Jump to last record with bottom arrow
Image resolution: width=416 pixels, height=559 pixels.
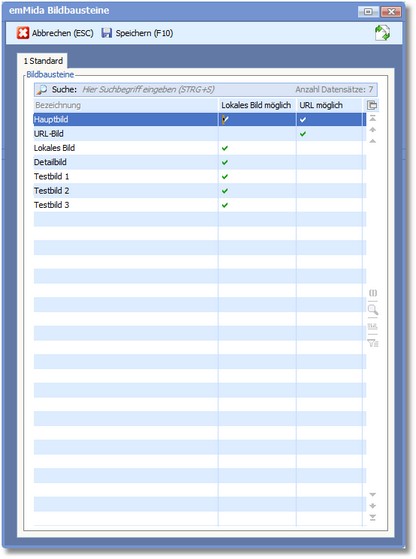(373, 517)
